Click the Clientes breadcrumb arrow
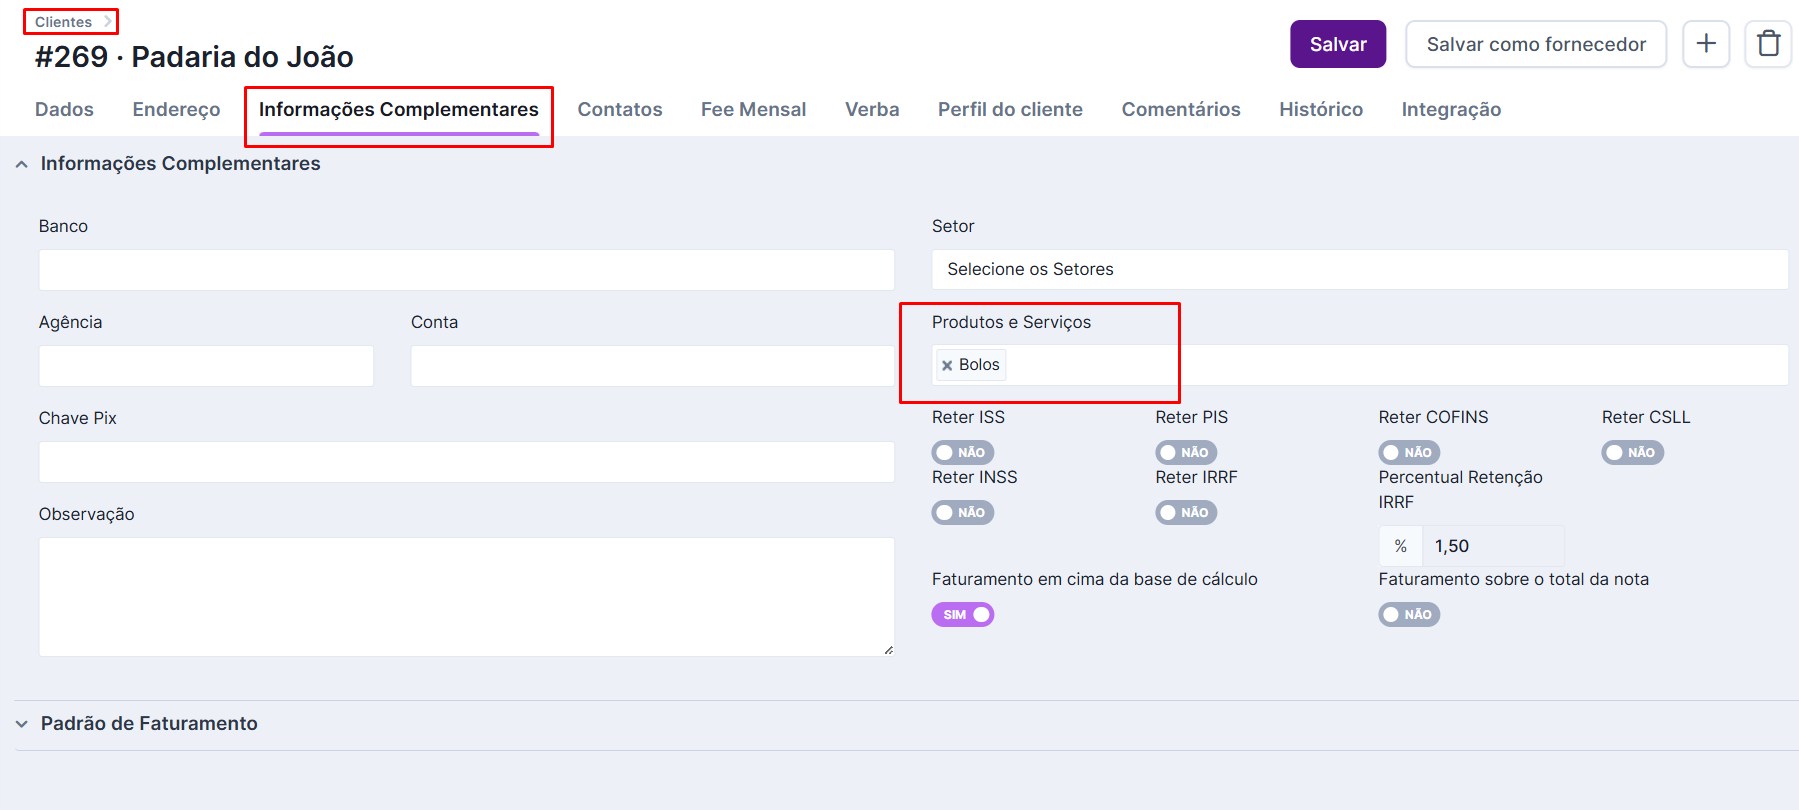 click(x=108, y=22)
